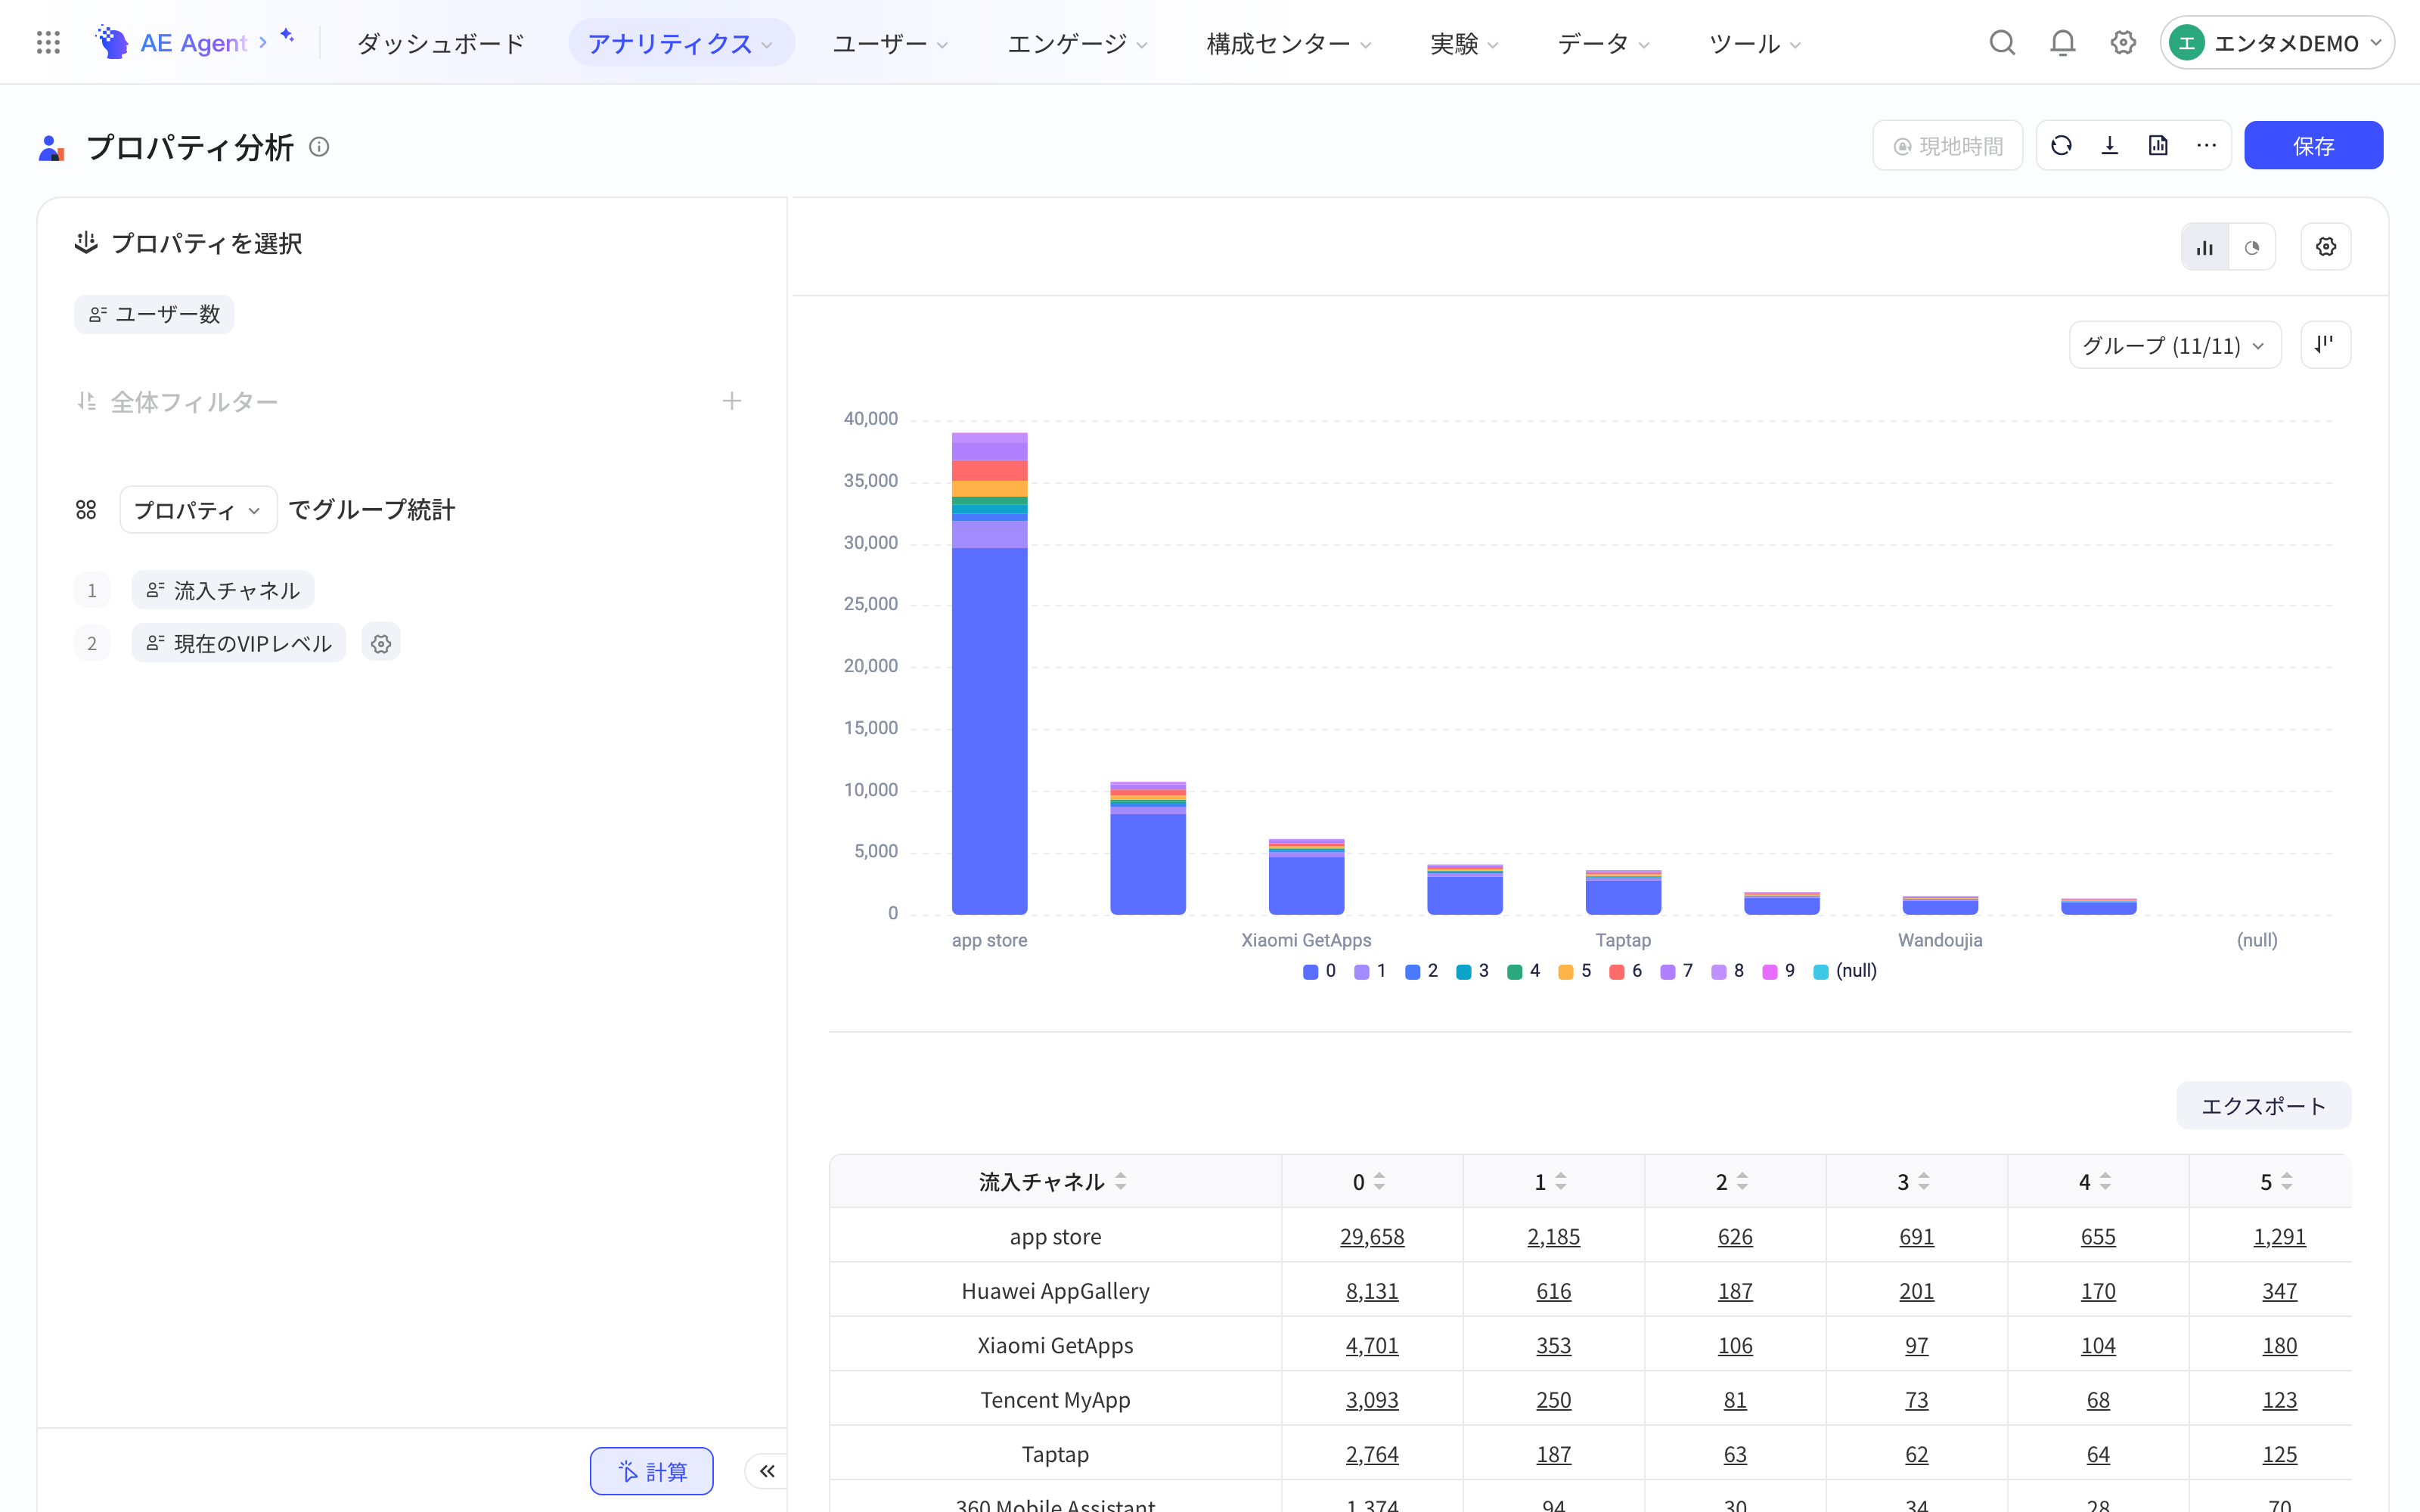Click info icon beside プロパティ分析 title

click(x=319, y=147)
